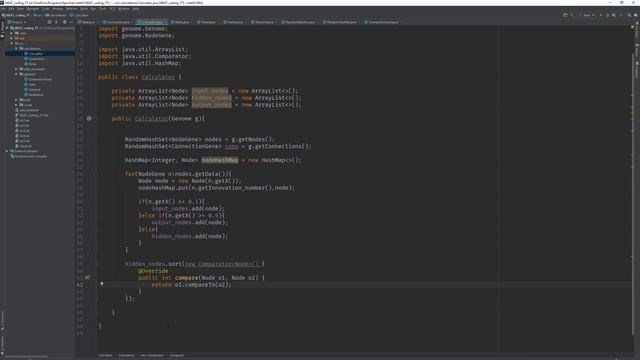640x360 pixels.
Task: Click the Collapse All icon in Project panel
Action: [x=56, y=22]
